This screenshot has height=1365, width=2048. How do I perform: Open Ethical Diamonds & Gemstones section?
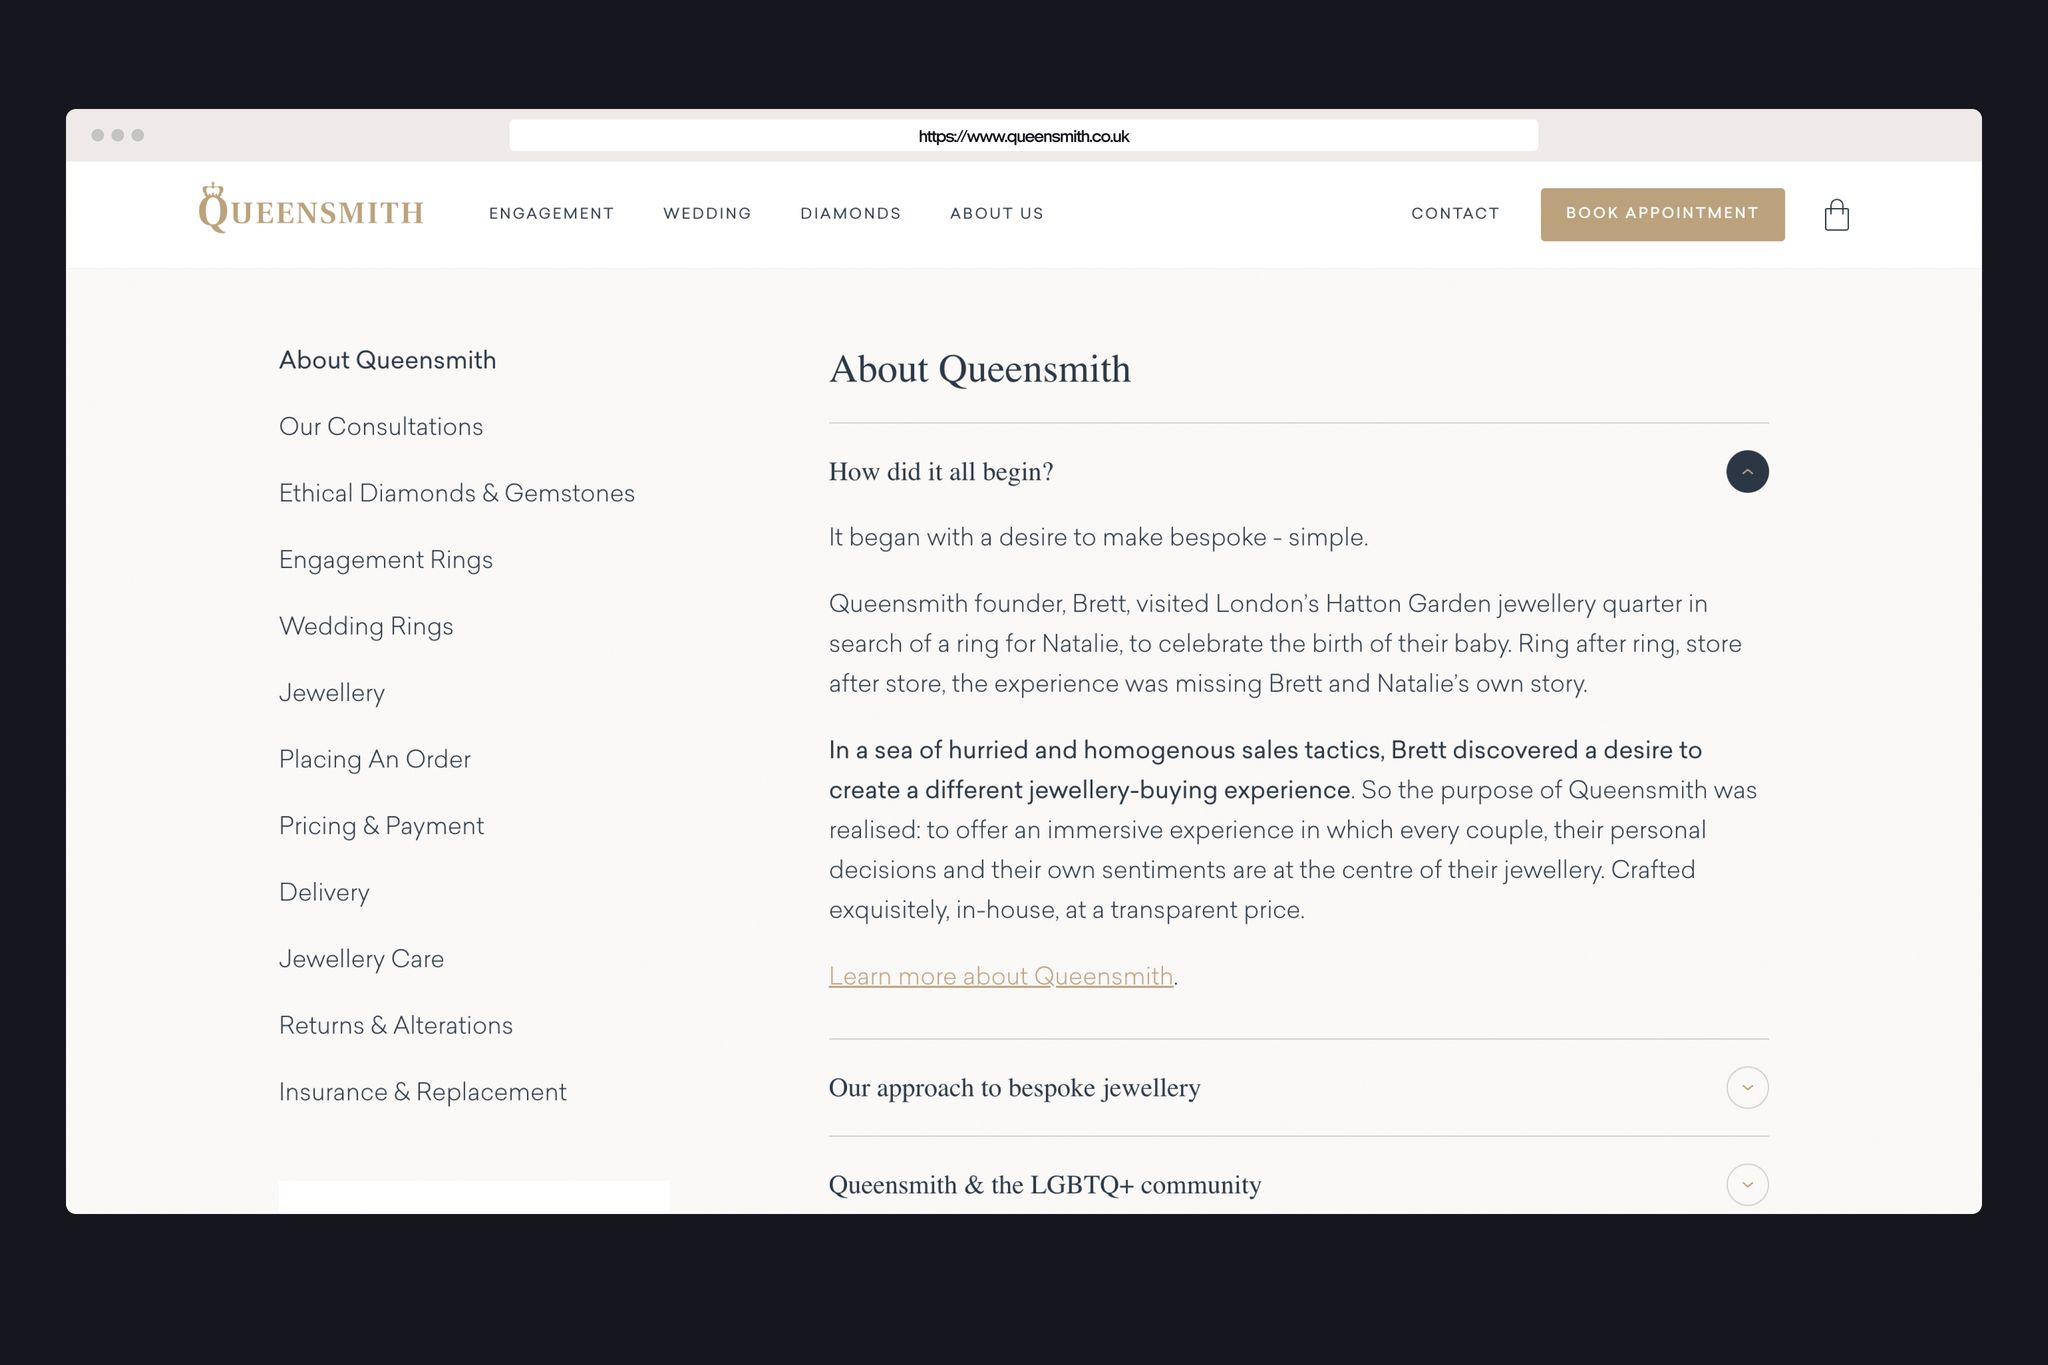point(456,493)
